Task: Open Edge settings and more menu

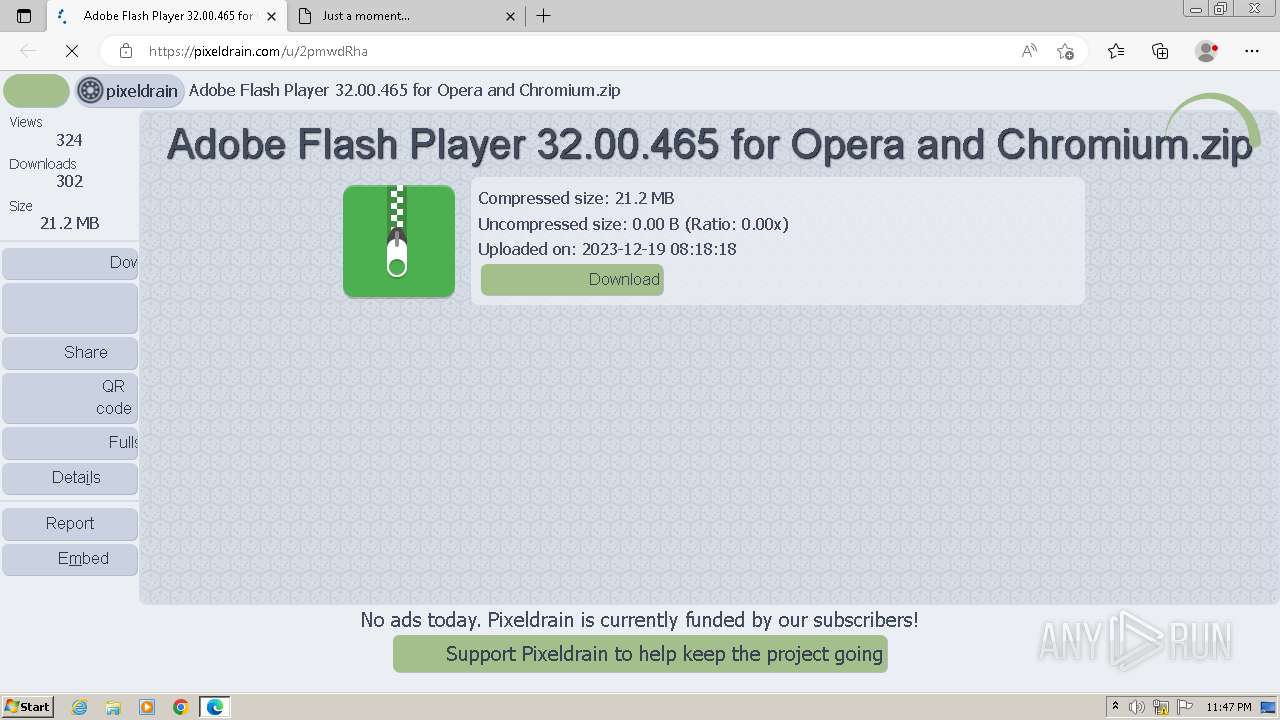Action: (x=1252, y=51)
